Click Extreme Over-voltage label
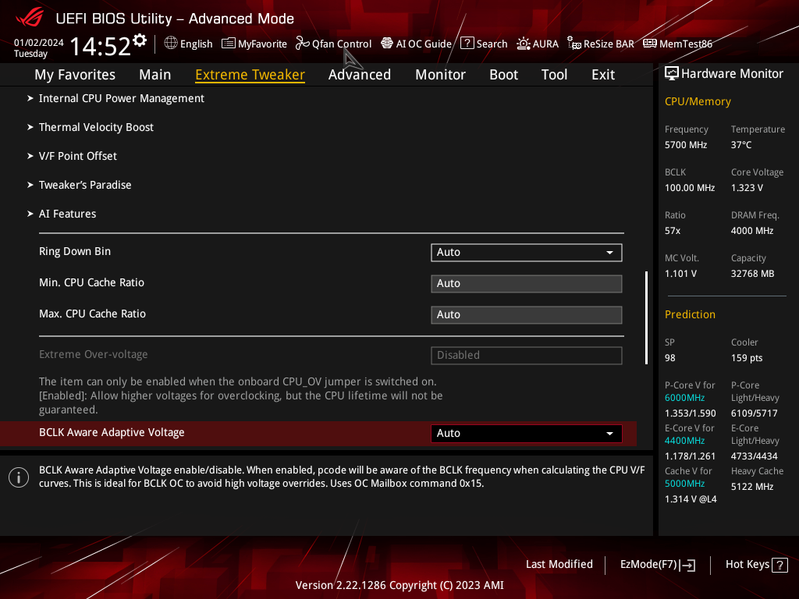 click(x=93, y=355)
